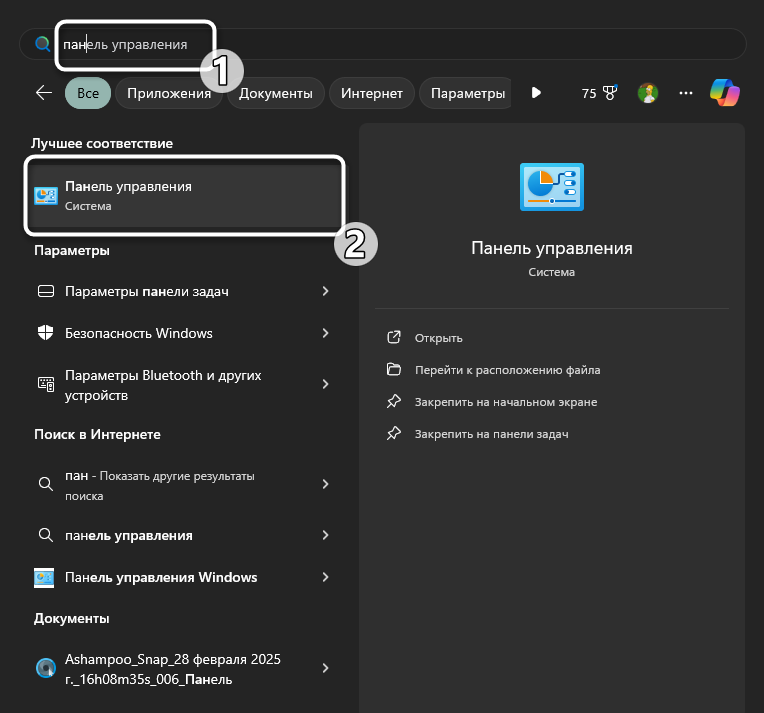764x713 pixels.
Task: Click Панель управления title in preview pane
Action: click(x=552, y=248)
